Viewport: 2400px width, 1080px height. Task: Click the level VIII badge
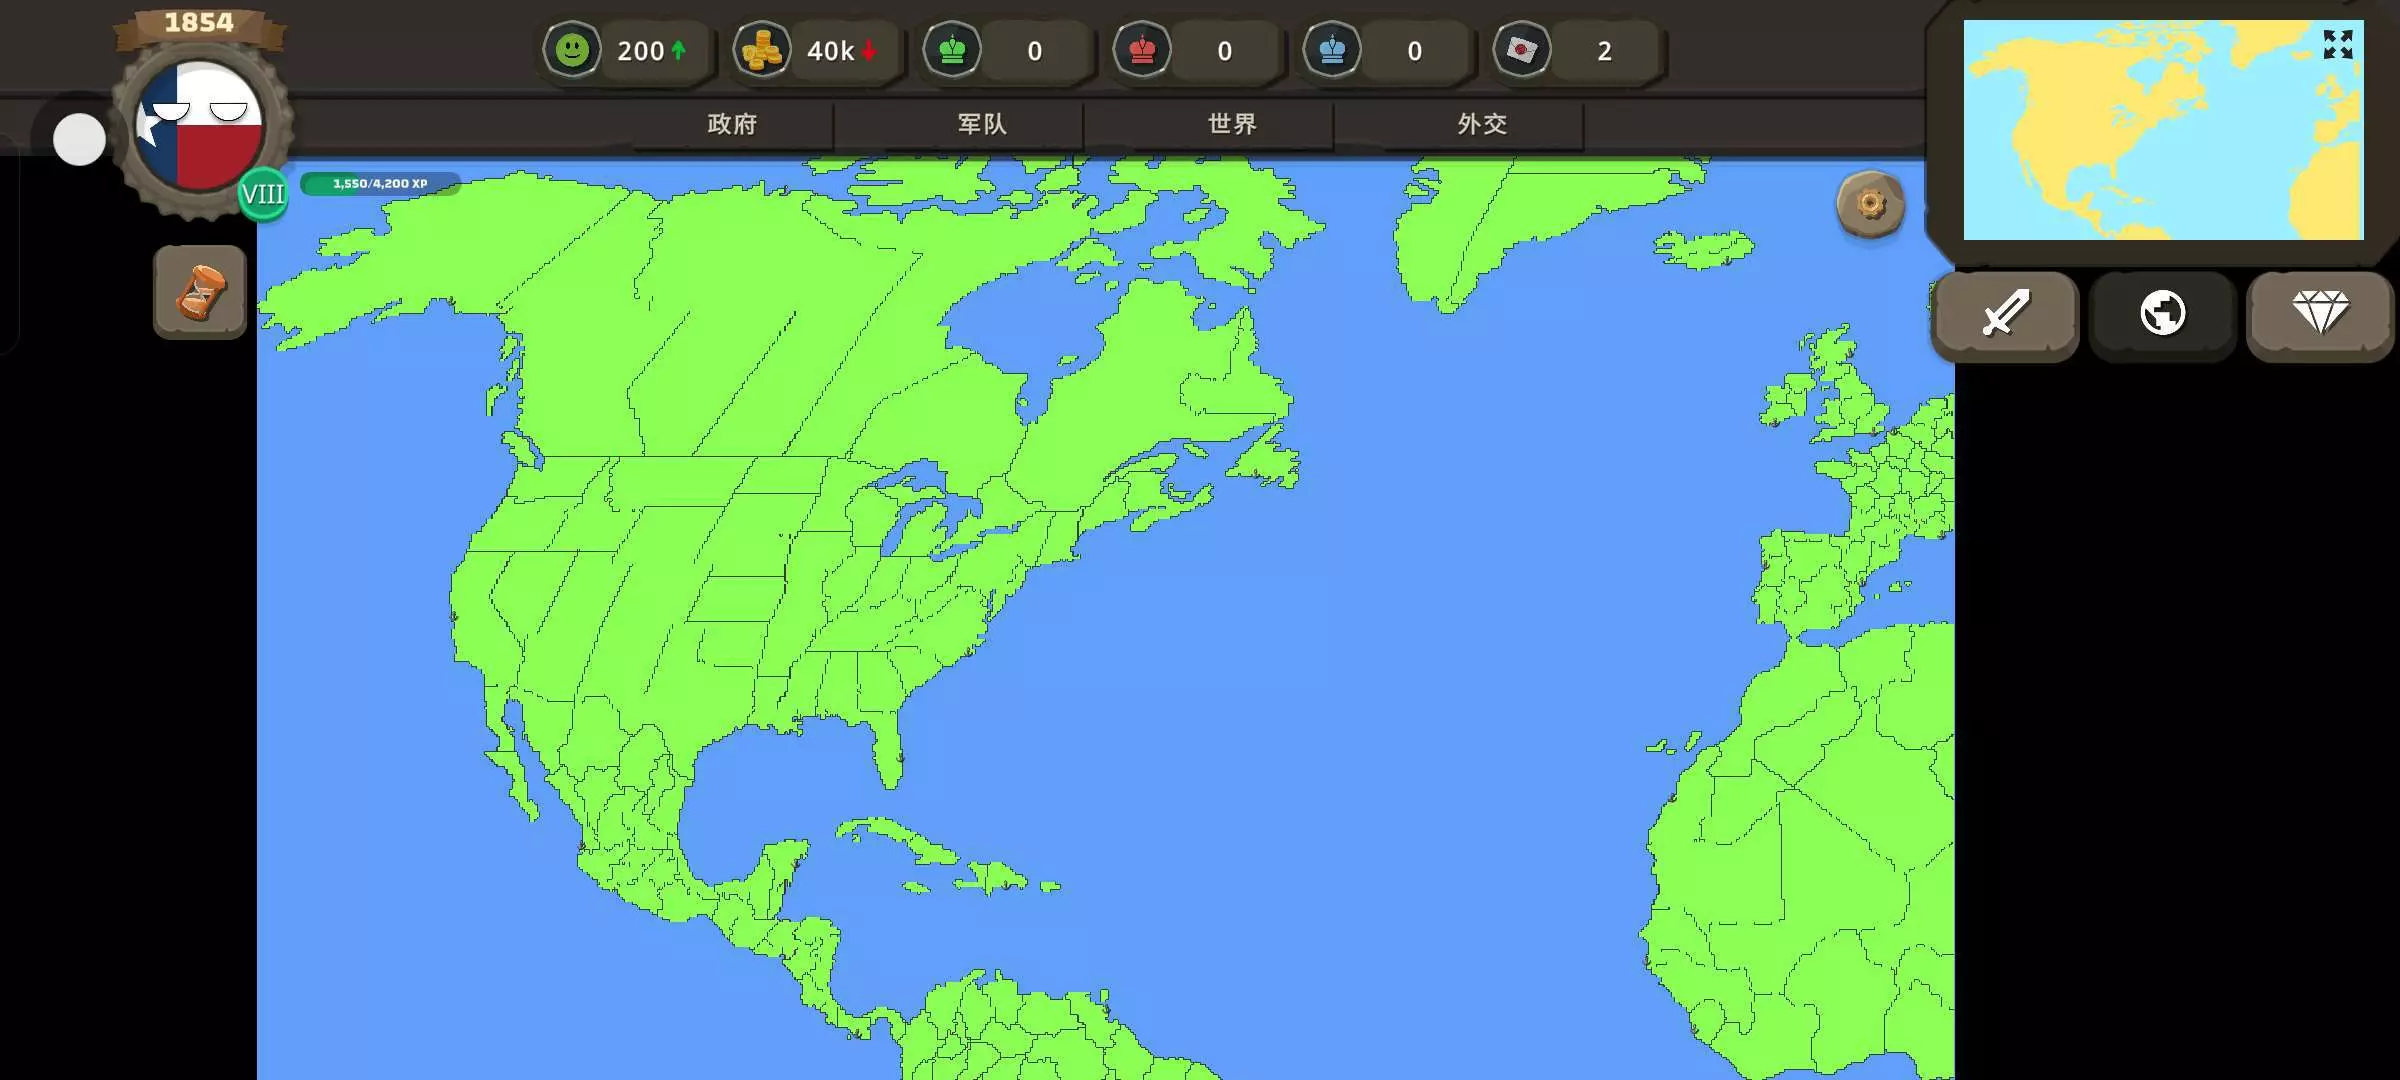coord(263,194)
